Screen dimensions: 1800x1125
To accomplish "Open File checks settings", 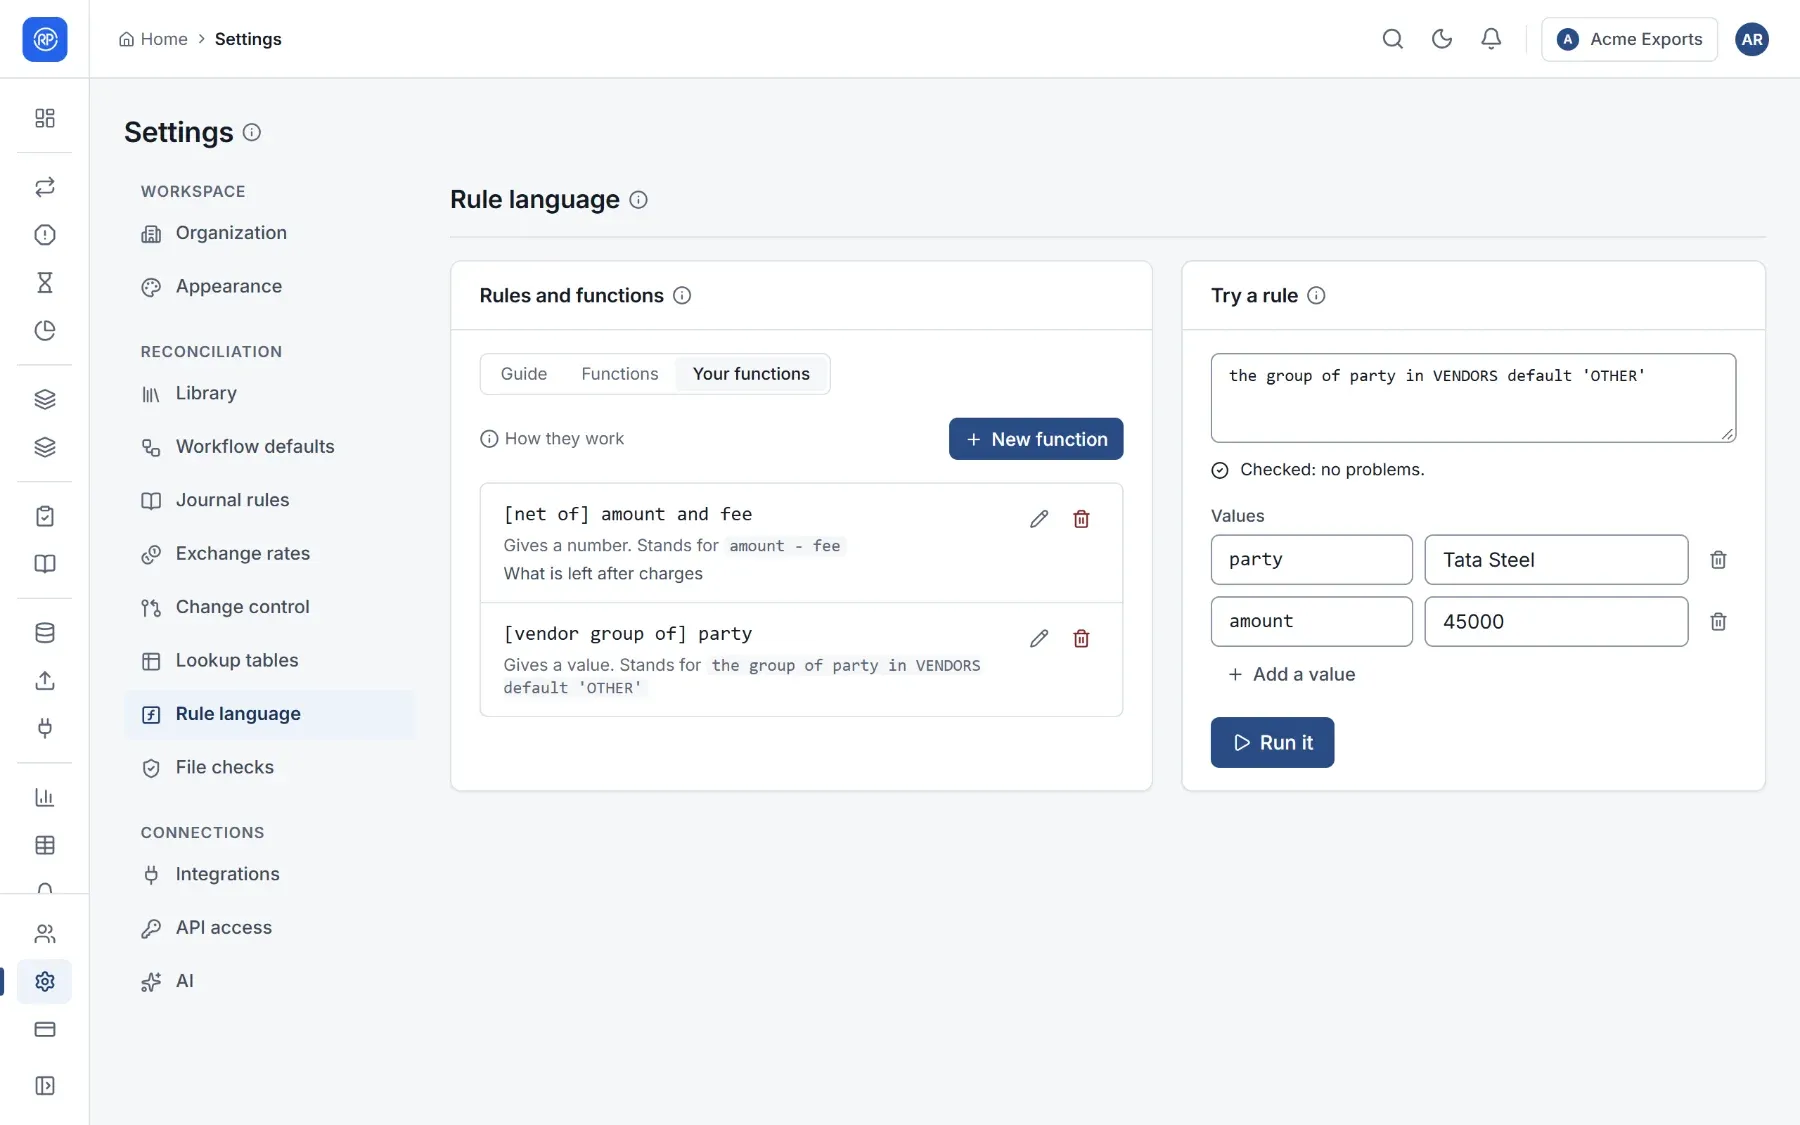I will (x=270, y=768).
